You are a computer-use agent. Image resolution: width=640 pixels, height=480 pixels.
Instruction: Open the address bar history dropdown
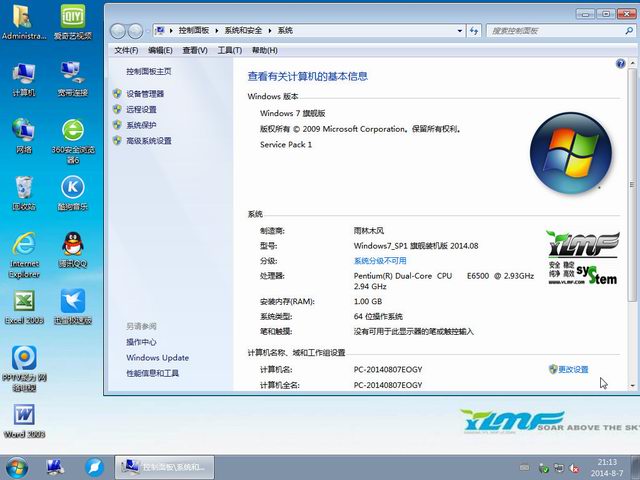(x=460, y=31)
